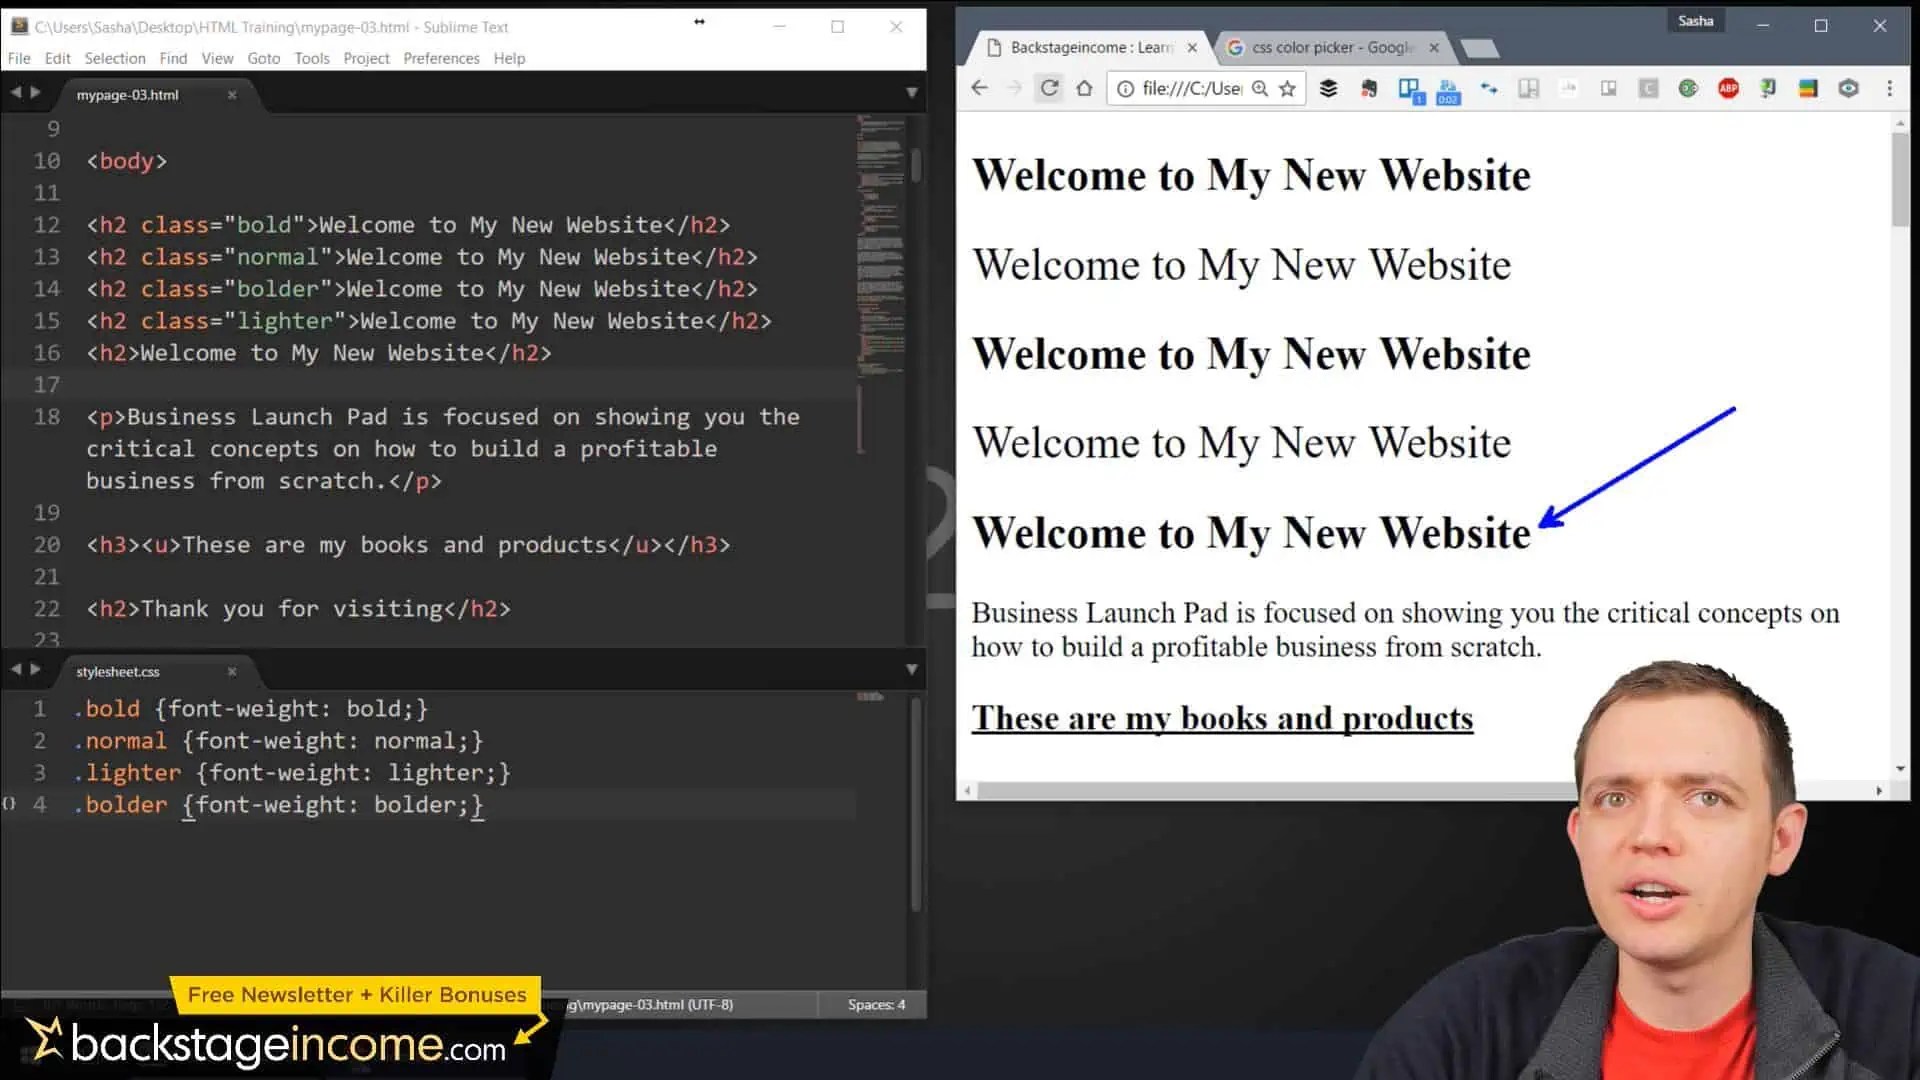Open Chrome three-dot menu
Screen dimensions: 1920x1080
[1889, 88]
